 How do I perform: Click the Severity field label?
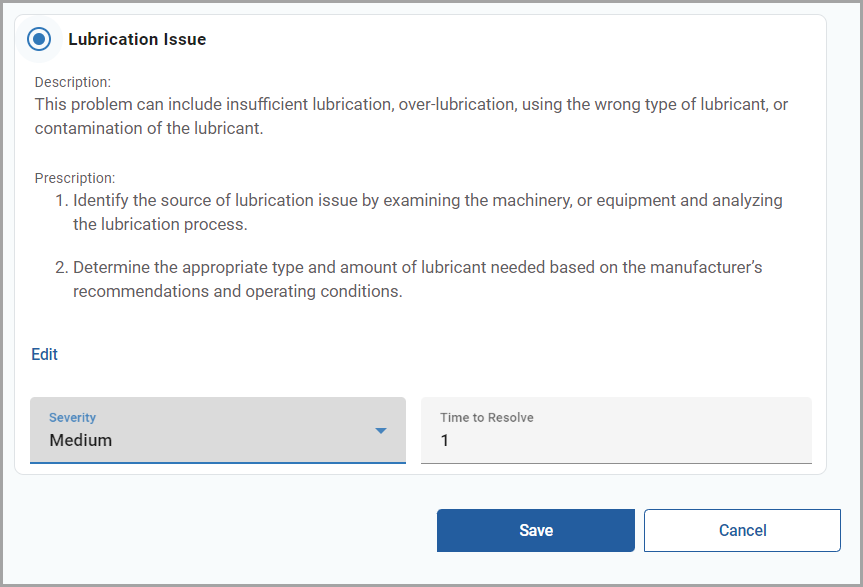[x=72, y=418]
